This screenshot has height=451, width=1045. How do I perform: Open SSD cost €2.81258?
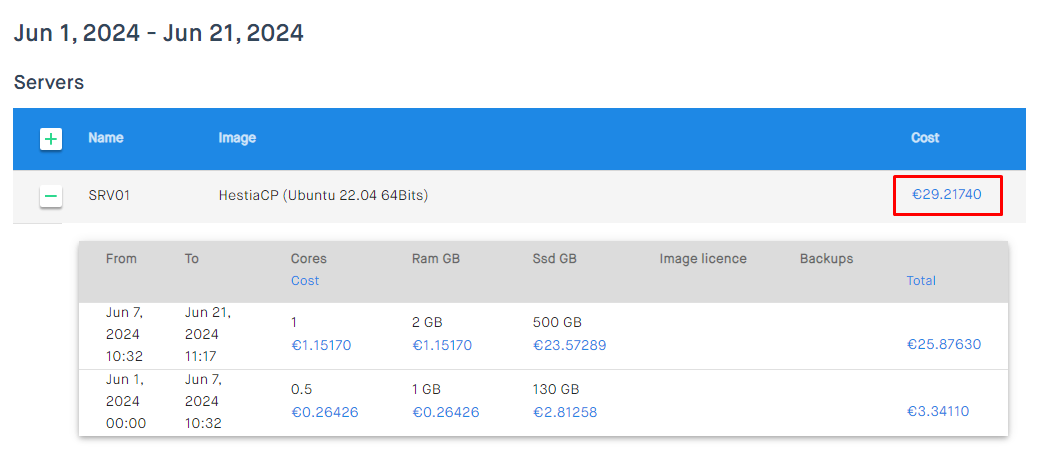pyautogui.click(x=565, y=412)
